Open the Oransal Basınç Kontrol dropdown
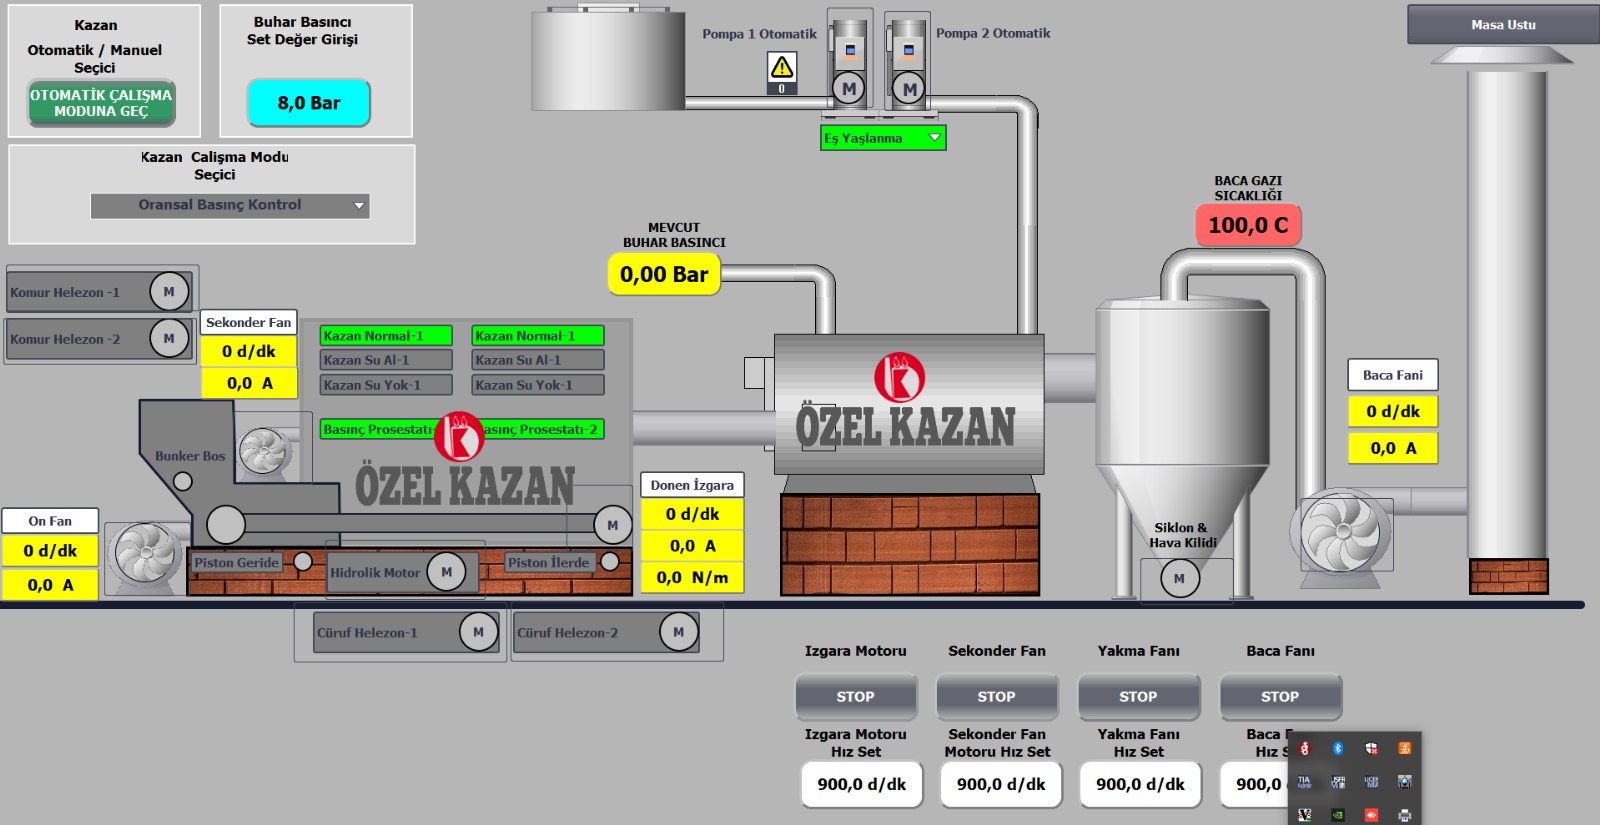Screen dimensions: 1600x825 coord(230,205)
